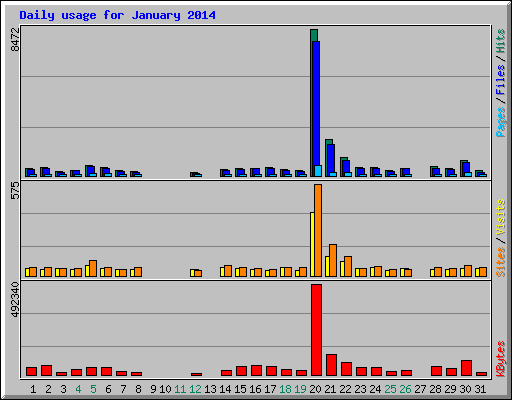Viewport: 512px width, 400px height.
Task: Click day 21 label on x-axis
Action: coord(330,389)
